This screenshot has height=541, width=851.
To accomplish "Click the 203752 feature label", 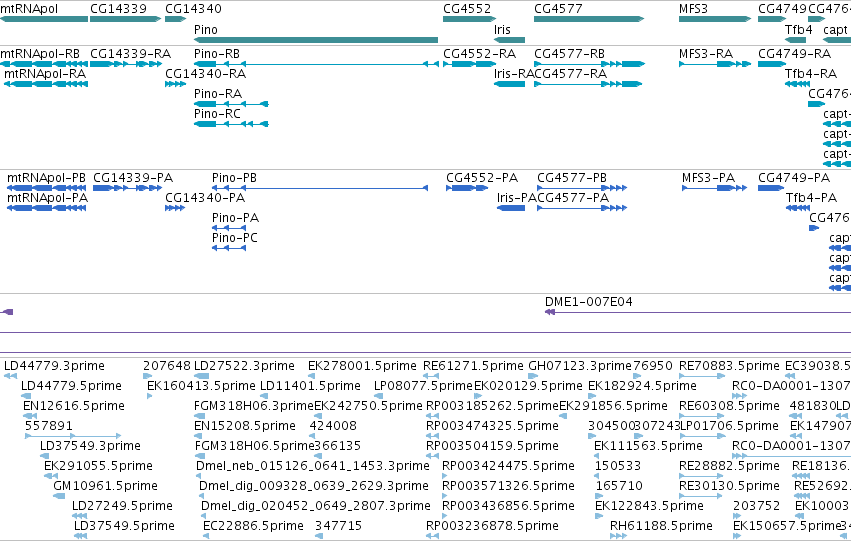I will (x=757, y=505).
